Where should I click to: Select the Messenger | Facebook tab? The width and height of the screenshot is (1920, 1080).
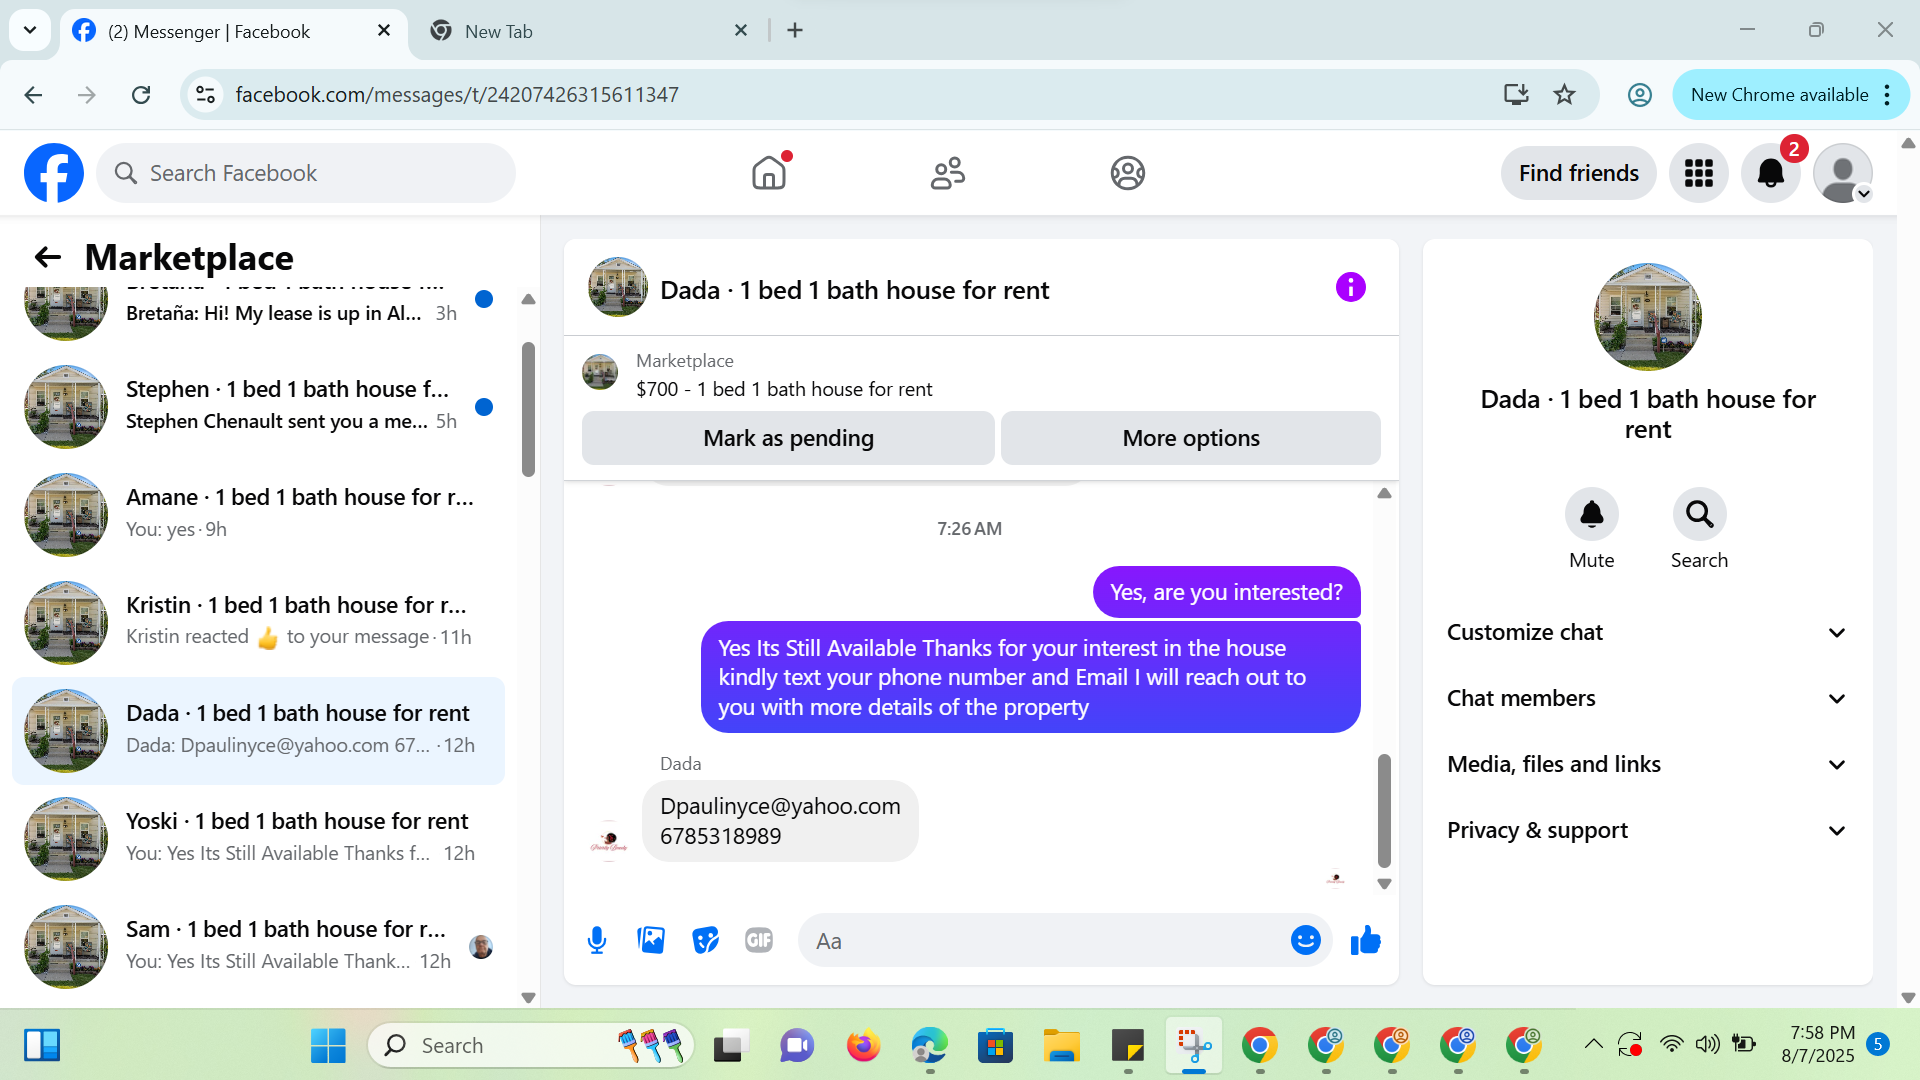pos(234,31)
